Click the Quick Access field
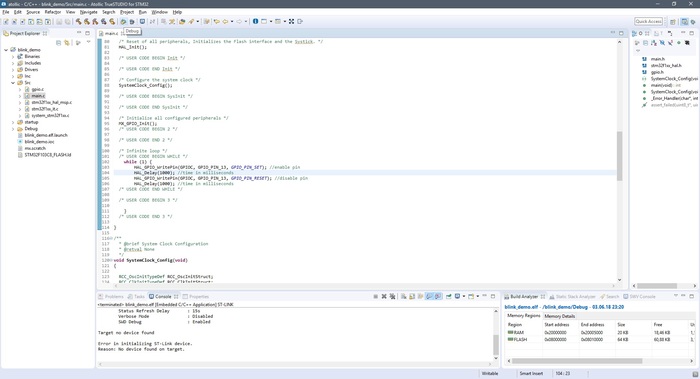Viewport: 700px width, 379px height. click(x=648, y=21)
